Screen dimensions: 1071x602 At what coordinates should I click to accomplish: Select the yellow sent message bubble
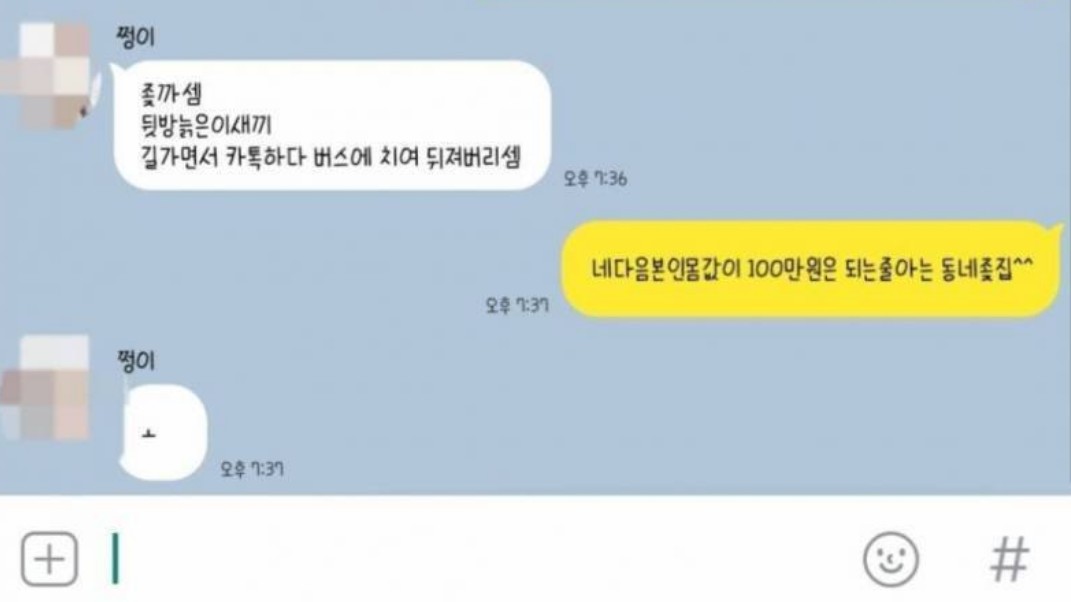812,269
